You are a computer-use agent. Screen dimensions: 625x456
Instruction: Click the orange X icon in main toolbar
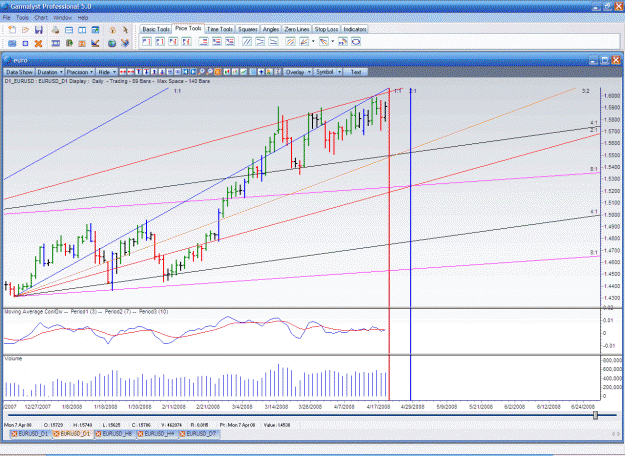tap(38, 43)
